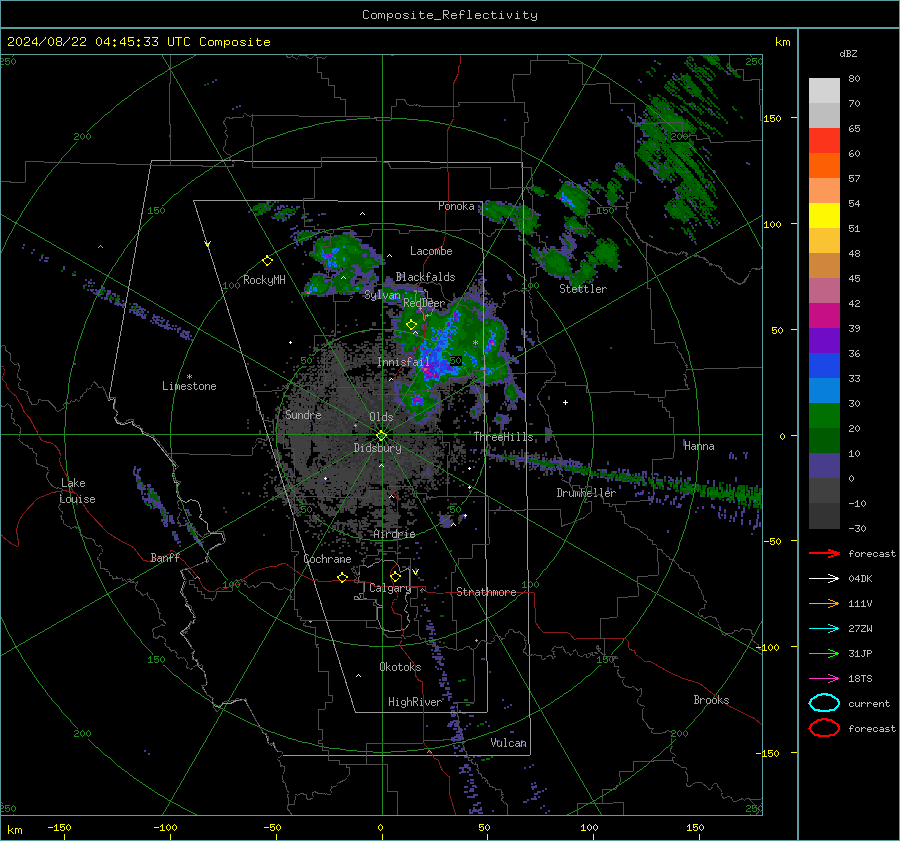Select the bright green 20-30 dBZ swatch
This screenshot has height=841, width=900.
coord(824,416)
